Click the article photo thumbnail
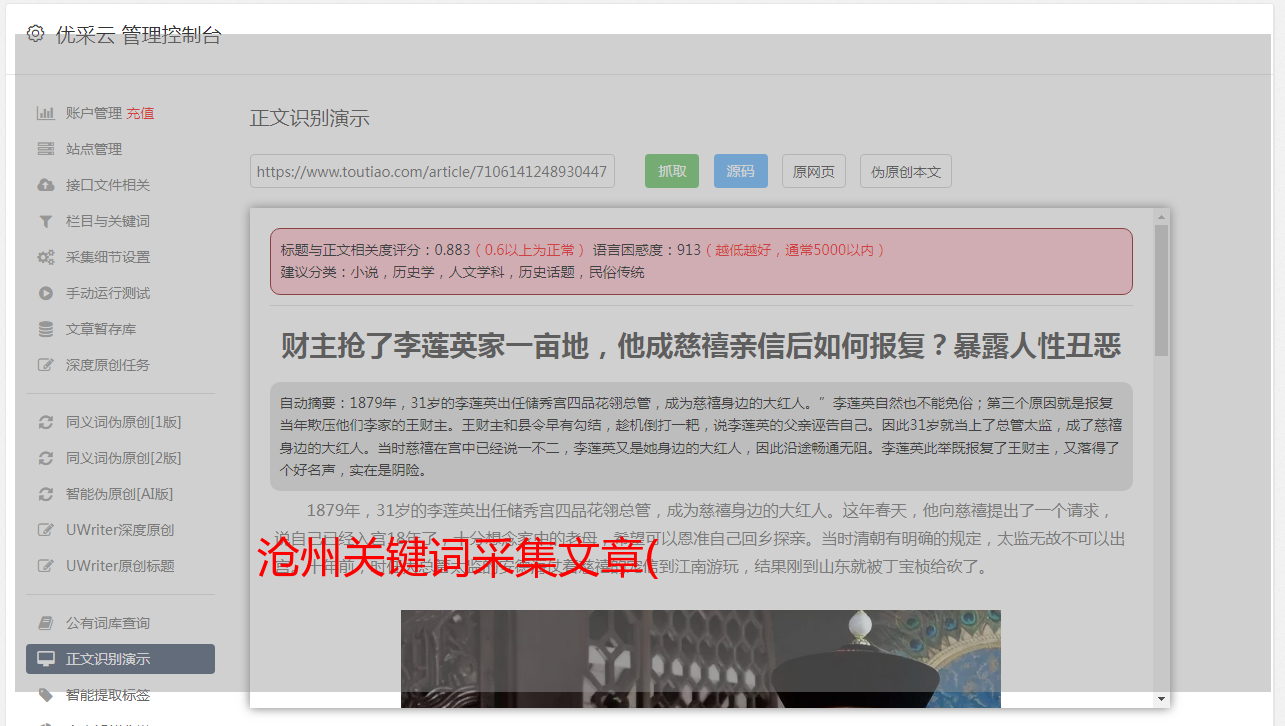The image size is (1285, 726). click(x=701, y=659)
